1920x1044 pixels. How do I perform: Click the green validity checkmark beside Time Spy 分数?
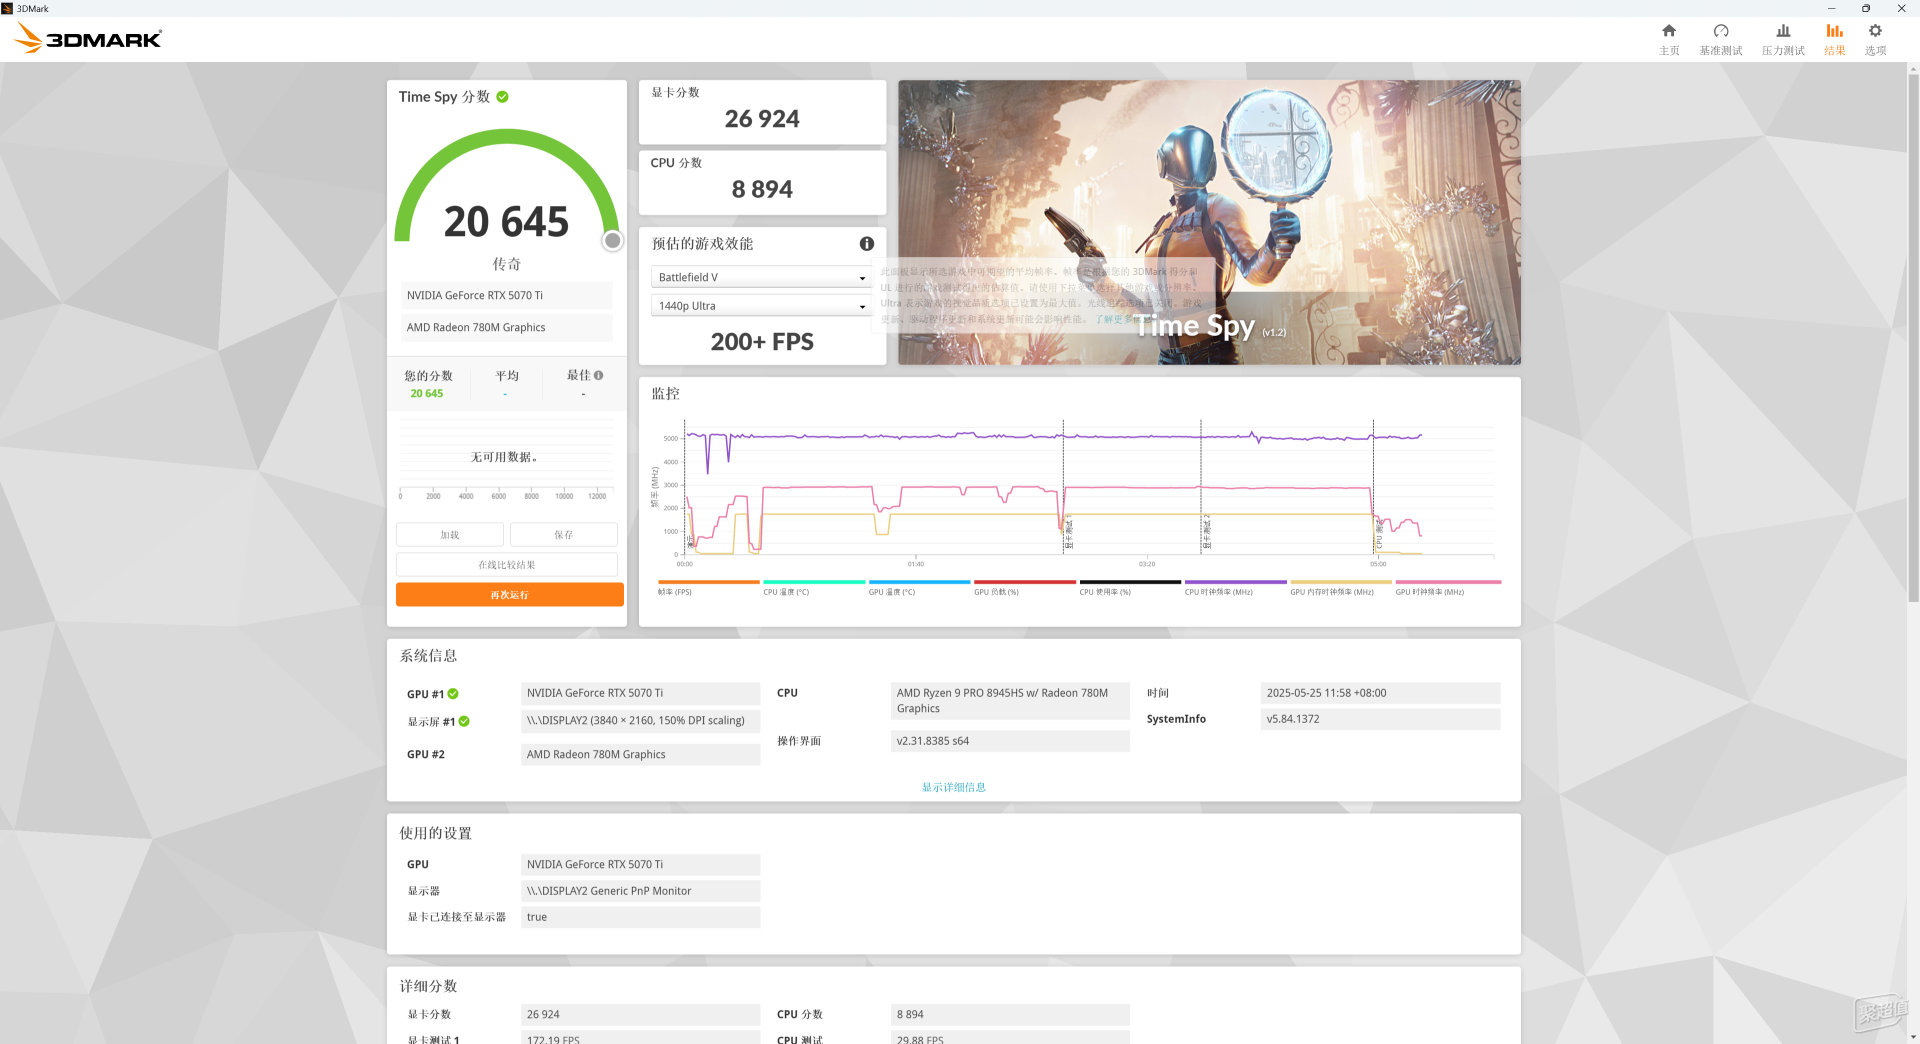(x=502, y=97)
